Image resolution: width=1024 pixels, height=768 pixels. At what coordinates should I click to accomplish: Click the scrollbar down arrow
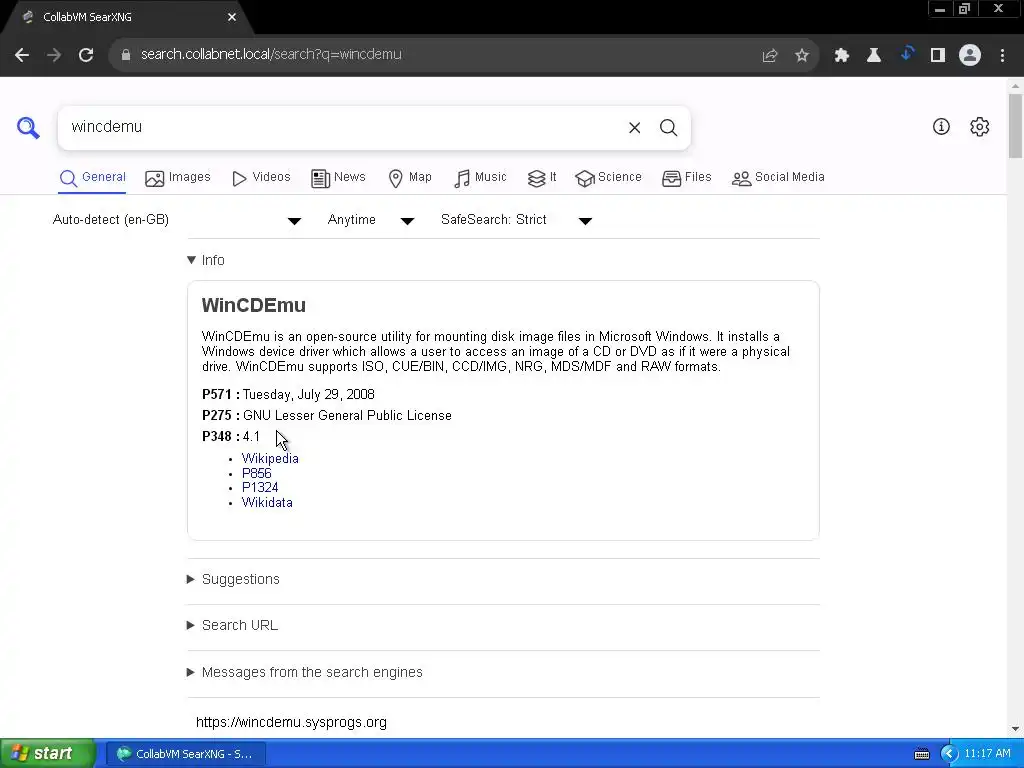[1015, 729]
